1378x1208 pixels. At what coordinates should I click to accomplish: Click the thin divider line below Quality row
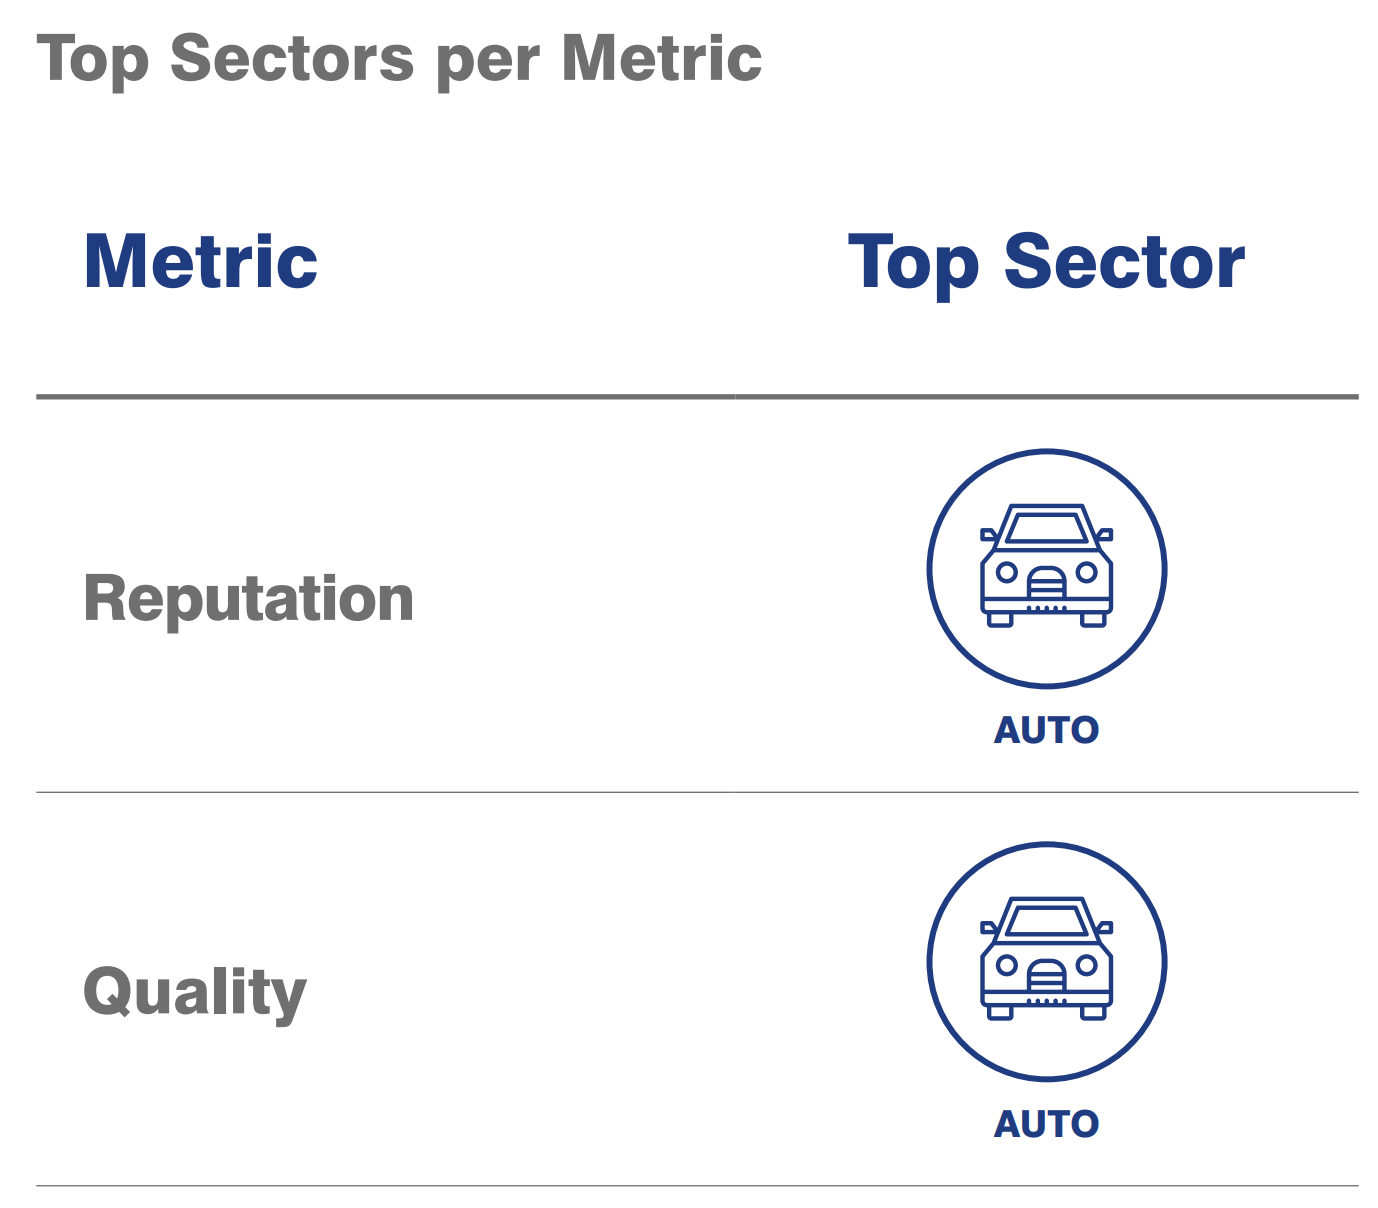tap(697, 1186)
